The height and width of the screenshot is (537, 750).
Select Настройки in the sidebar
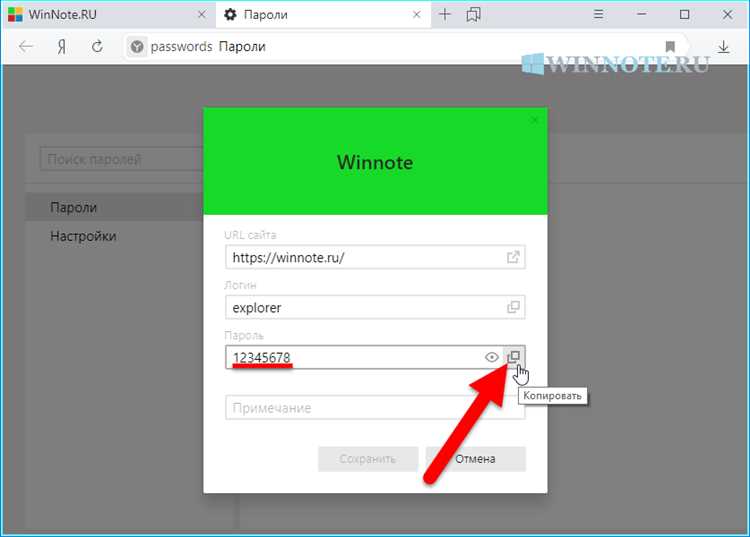(x=83, y=236)
